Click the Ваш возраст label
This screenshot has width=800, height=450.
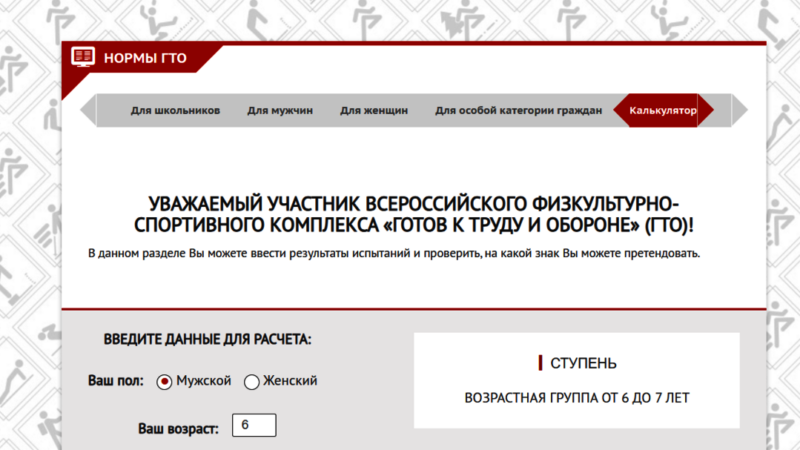pos(178,429)
